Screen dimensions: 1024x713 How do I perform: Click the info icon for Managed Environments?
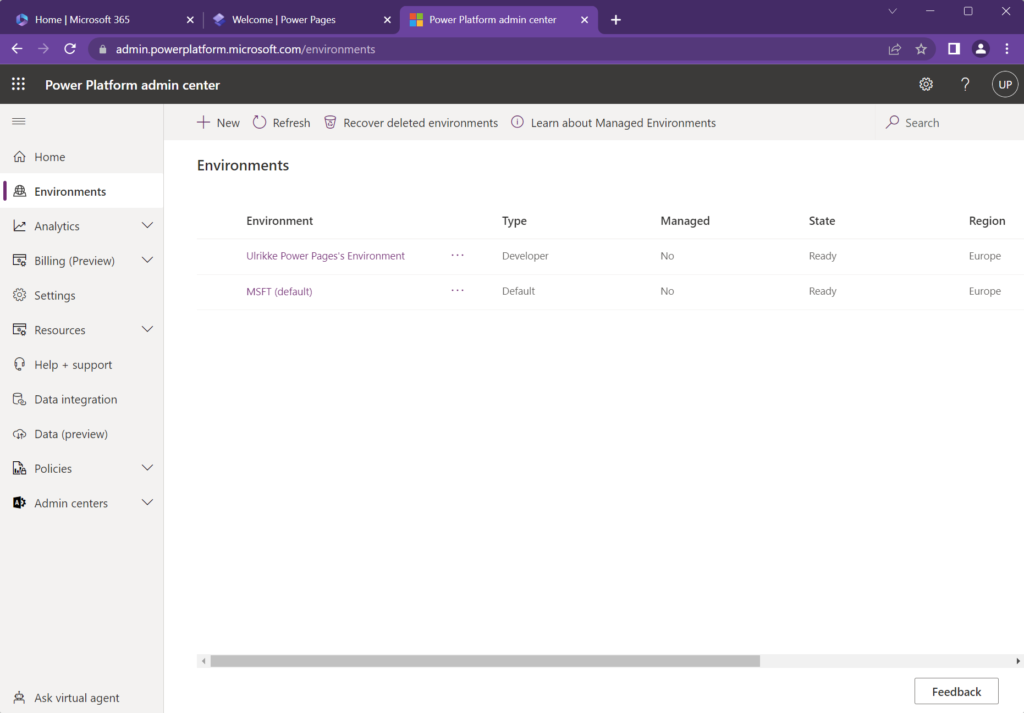(517, 122)
